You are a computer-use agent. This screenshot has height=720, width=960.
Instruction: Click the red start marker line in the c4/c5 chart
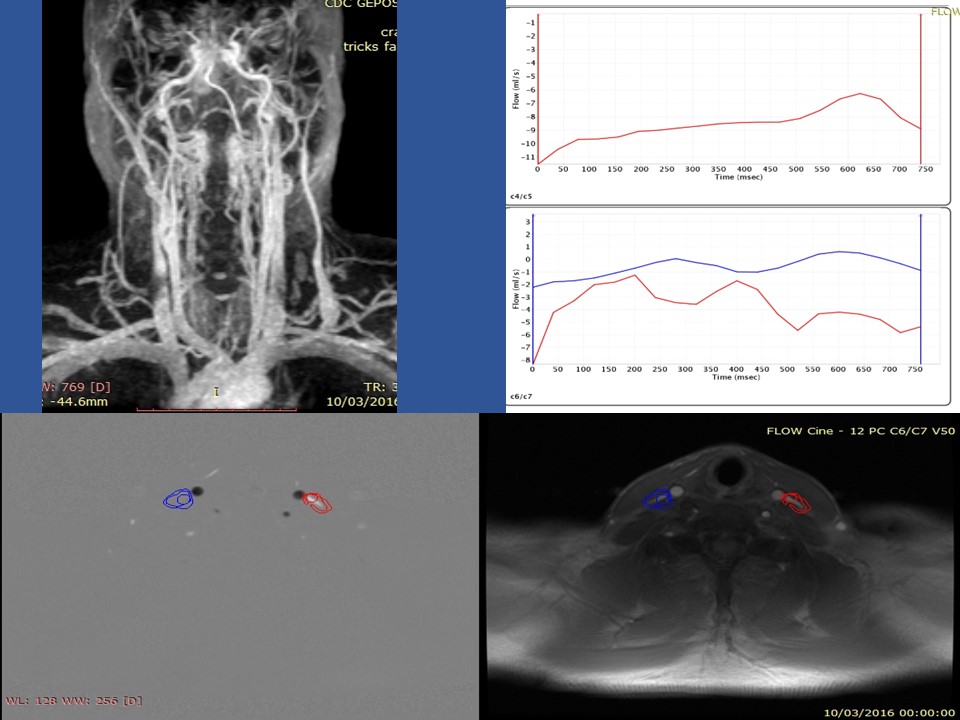click(x=538, y=89)
